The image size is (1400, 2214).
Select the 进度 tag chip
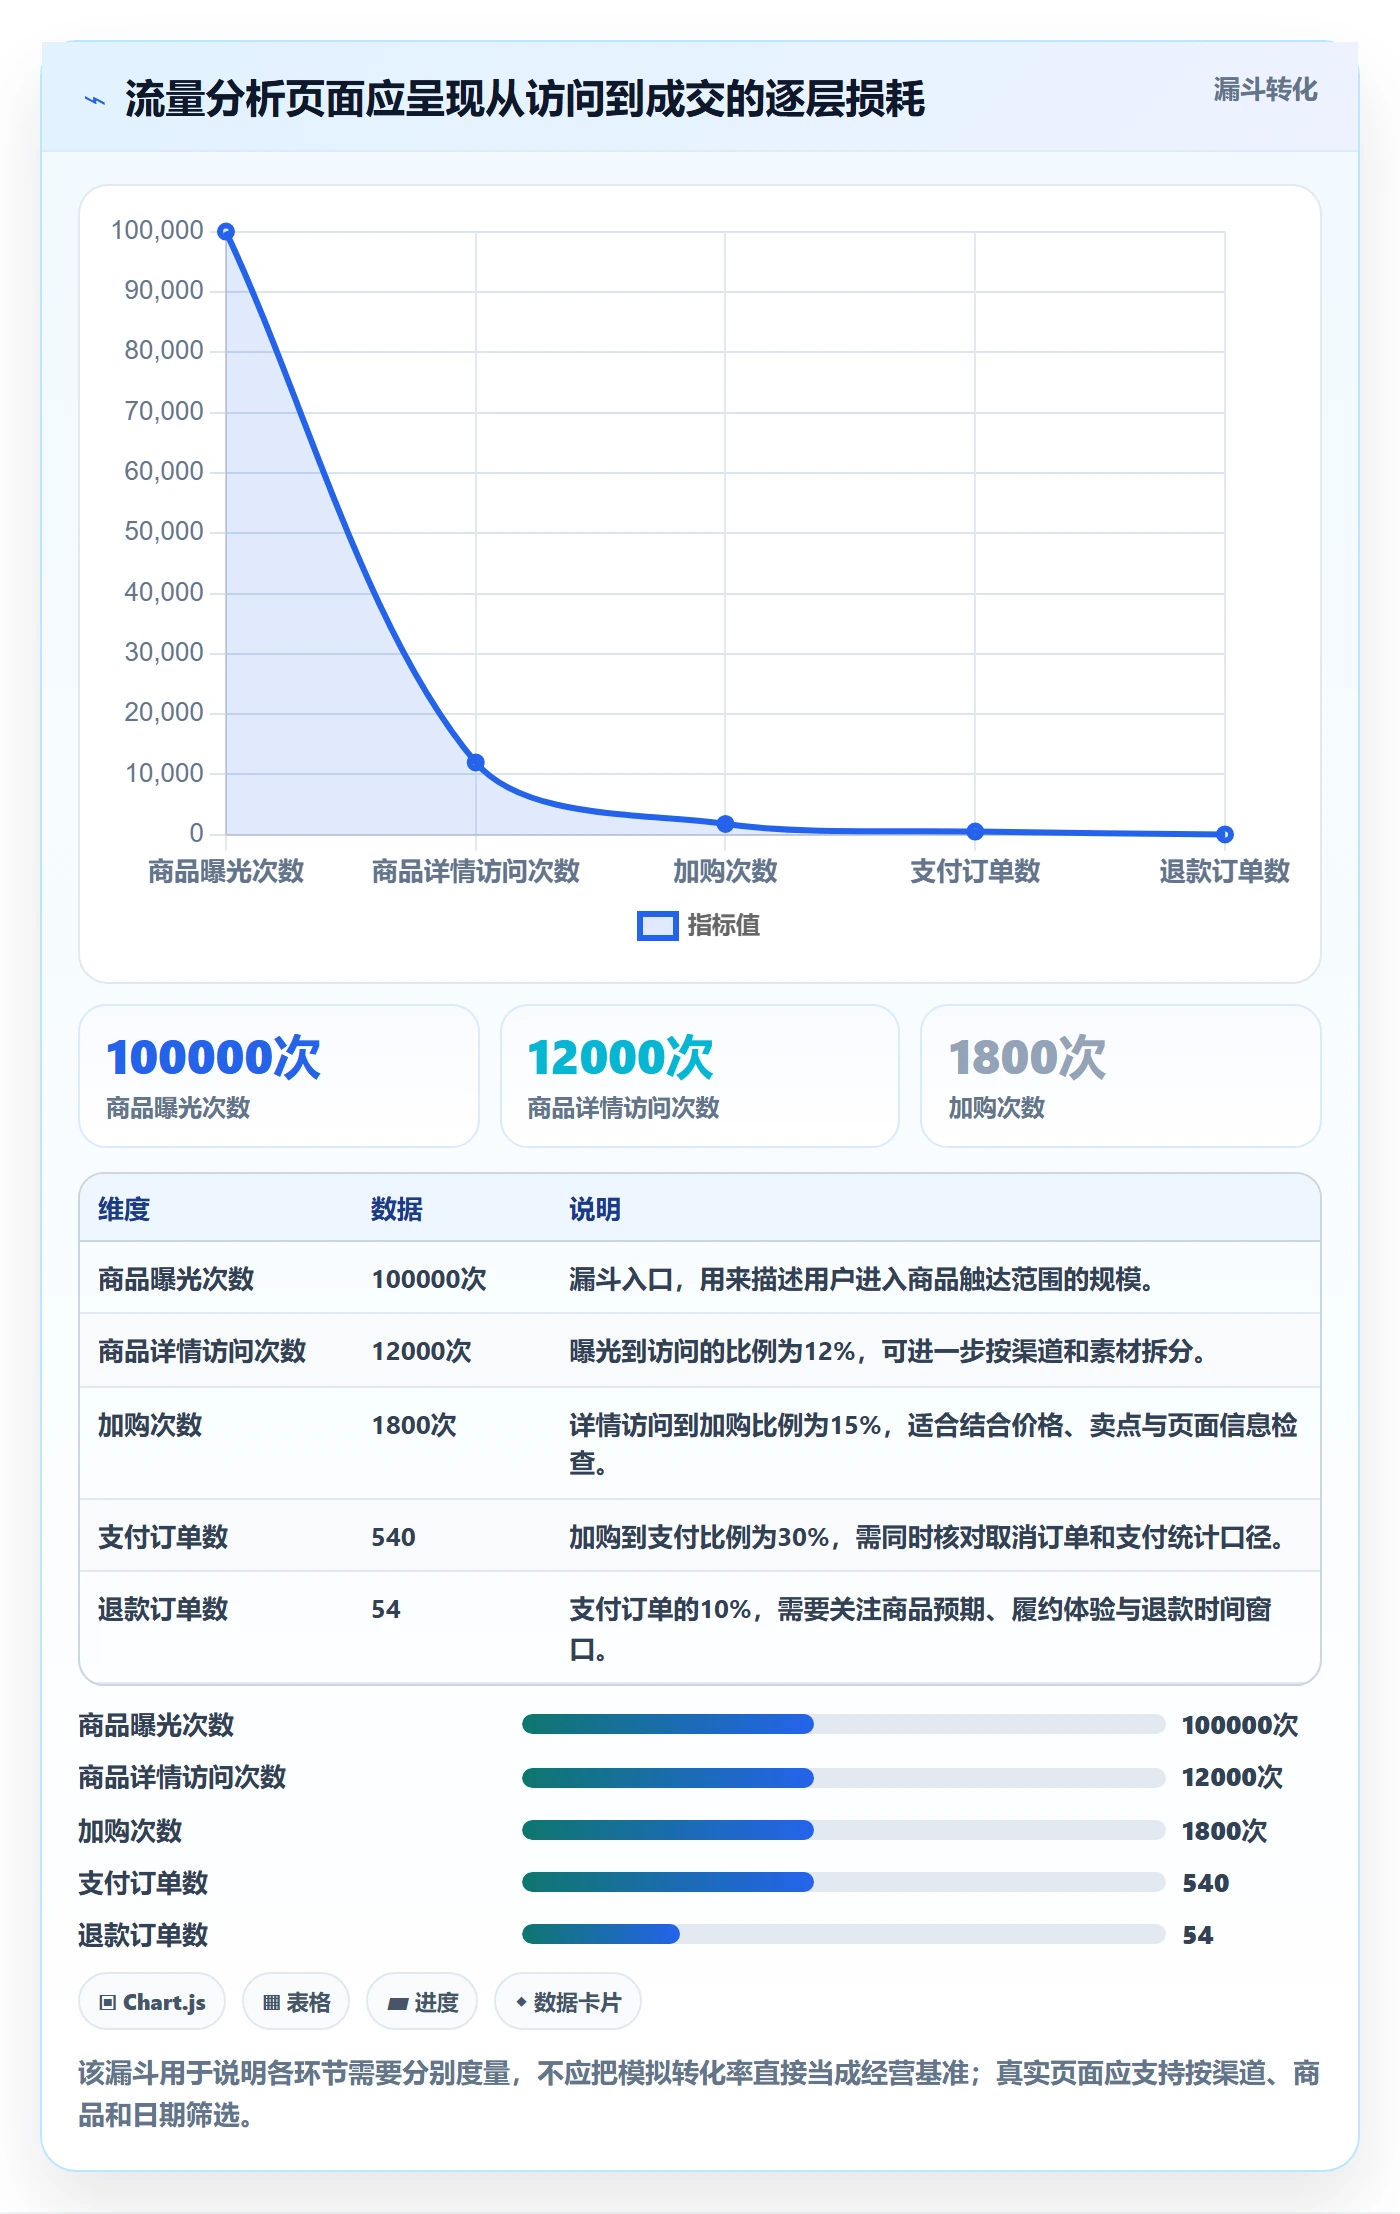point(422,2002)
